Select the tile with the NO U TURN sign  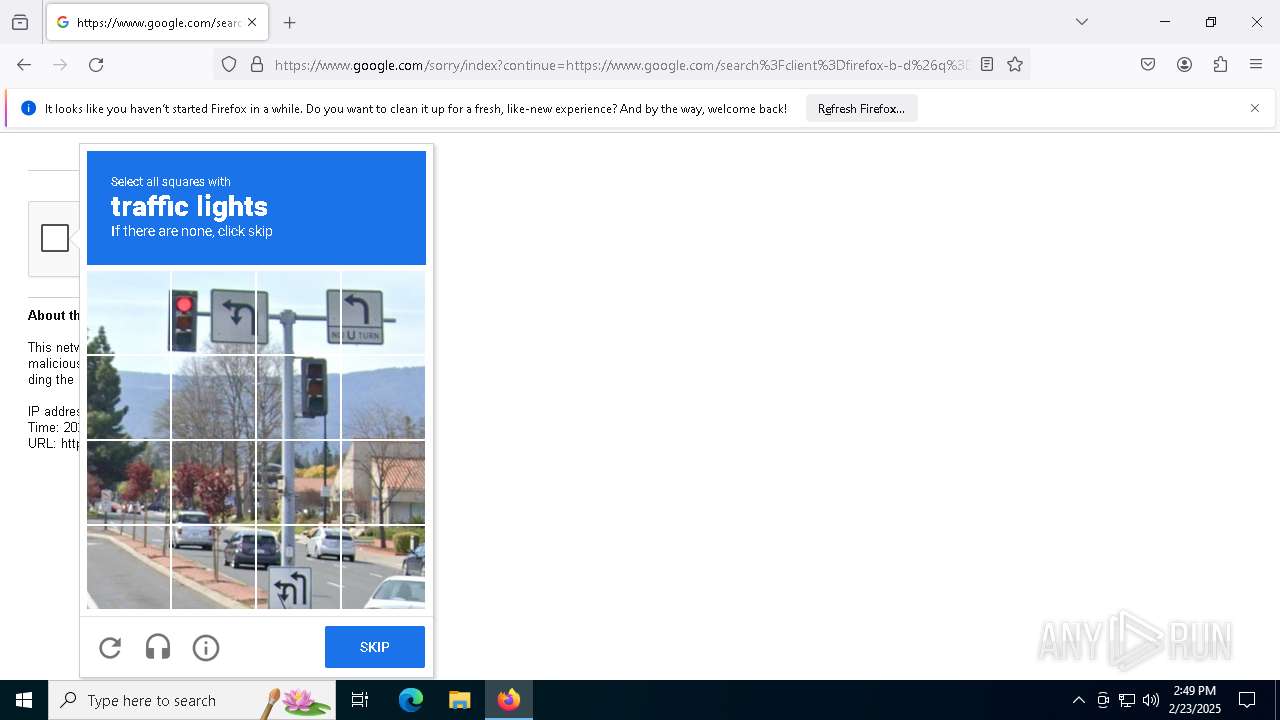383,313
